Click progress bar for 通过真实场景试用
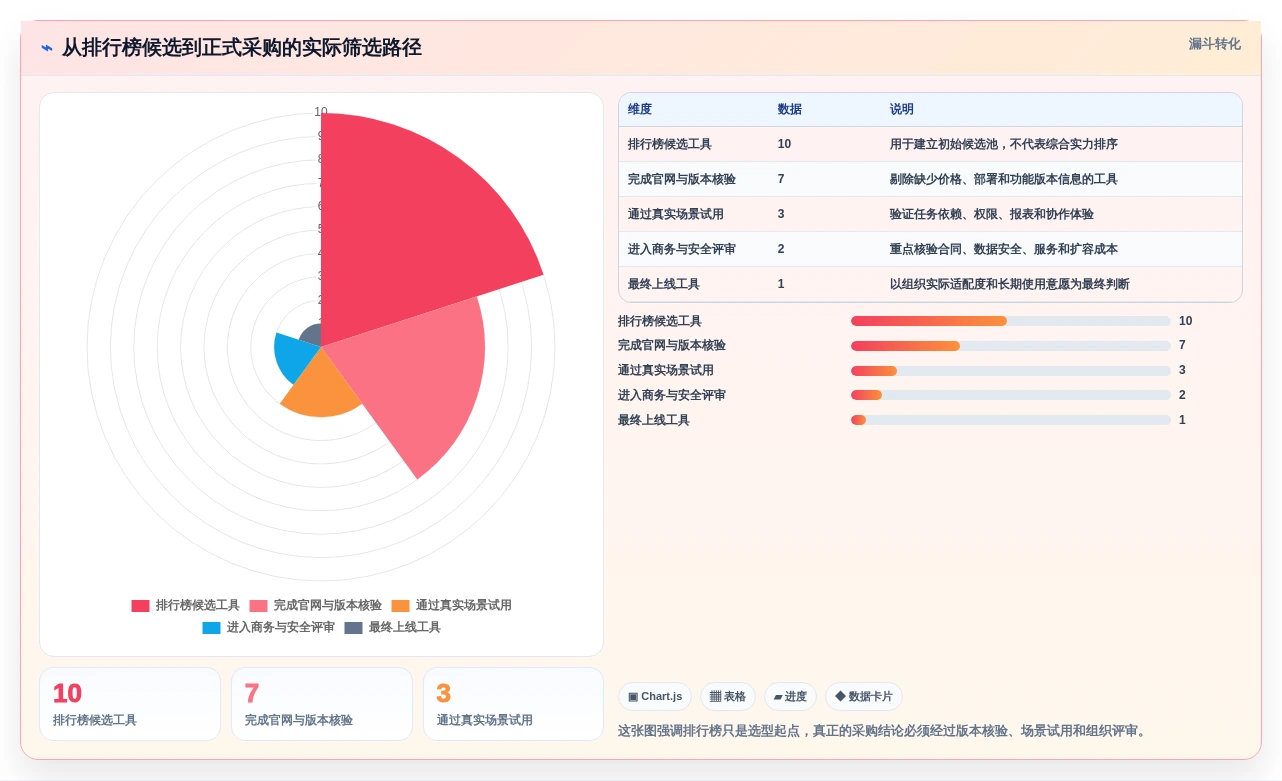Image resolution: width=1282 pixels, height=781 pixels. pos(1011,371)
